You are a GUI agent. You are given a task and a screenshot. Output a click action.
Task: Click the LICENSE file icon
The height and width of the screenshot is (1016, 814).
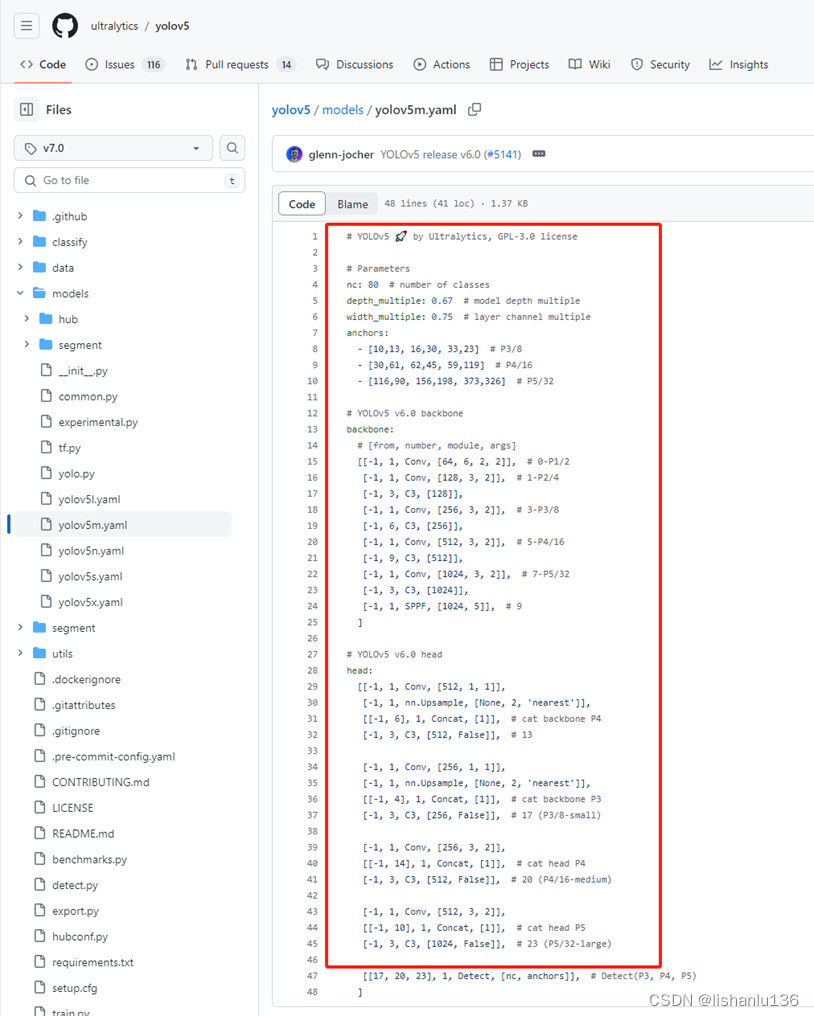40,807
